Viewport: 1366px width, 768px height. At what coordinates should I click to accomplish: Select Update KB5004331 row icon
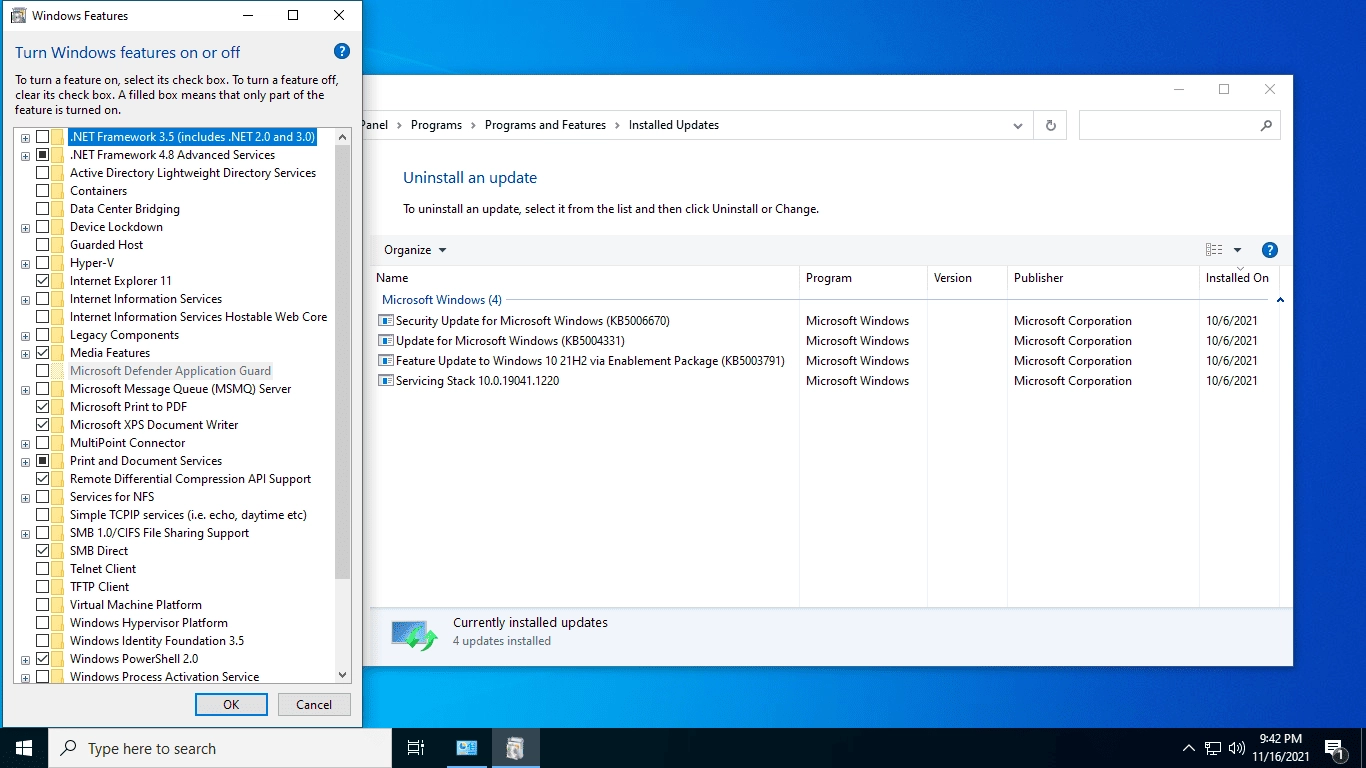point(386,341)
